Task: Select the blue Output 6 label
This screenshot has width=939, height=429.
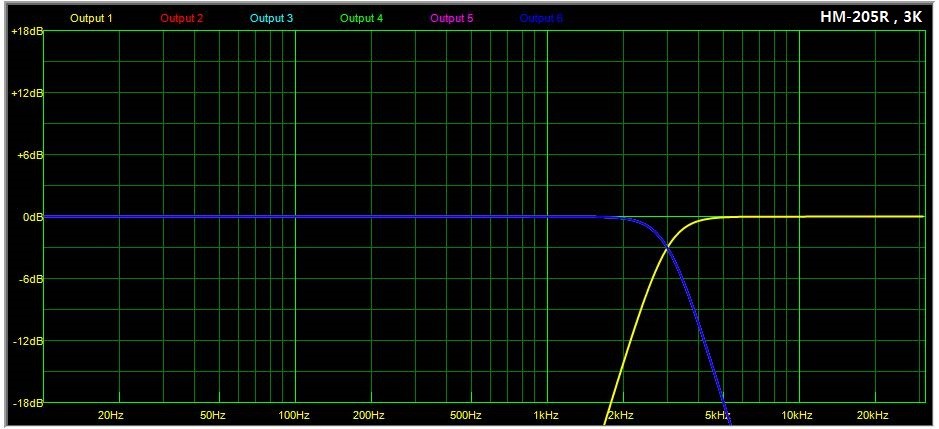Action: click(x=541, y=18)
